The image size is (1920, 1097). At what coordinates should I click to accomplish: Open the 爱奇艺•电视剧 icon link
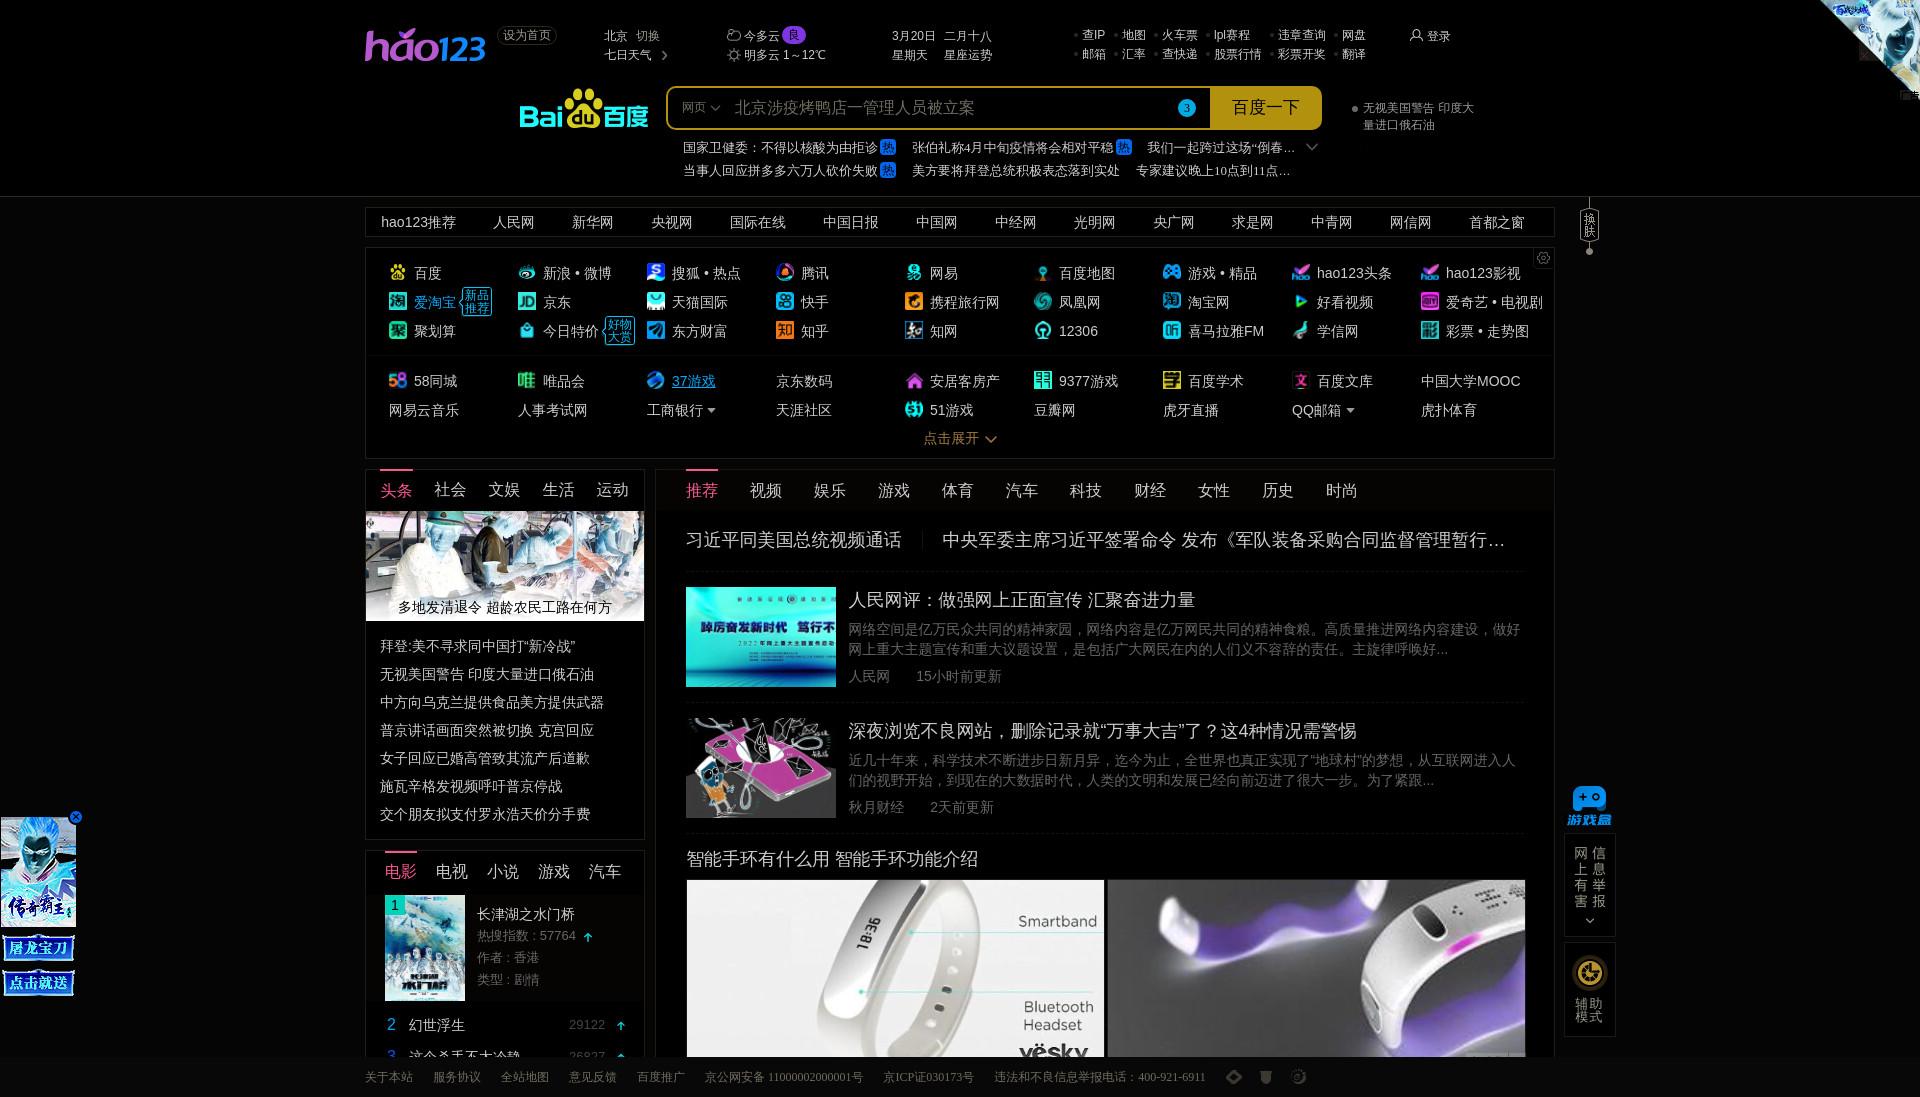[1430, 302]
